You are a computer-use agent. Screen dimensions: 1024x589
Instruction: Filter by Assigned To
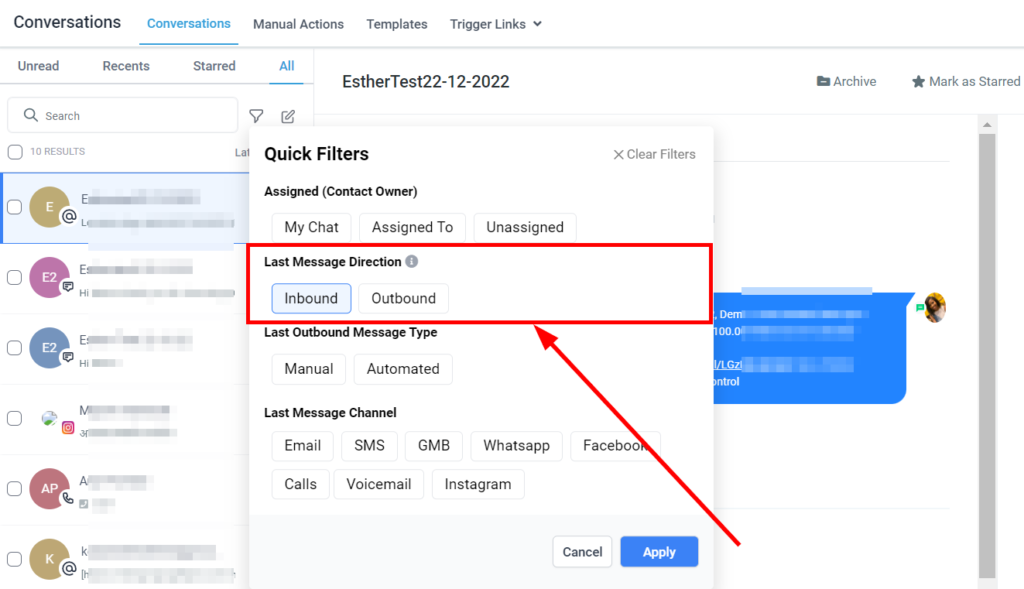412,227
